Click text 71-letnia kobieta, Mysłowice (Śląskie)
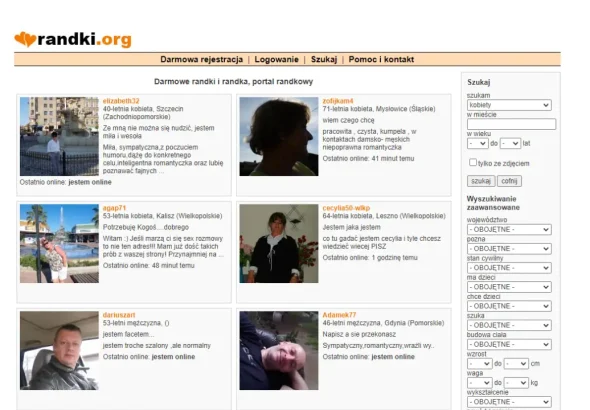Screen dimensions: 590x410 point(379,109)
